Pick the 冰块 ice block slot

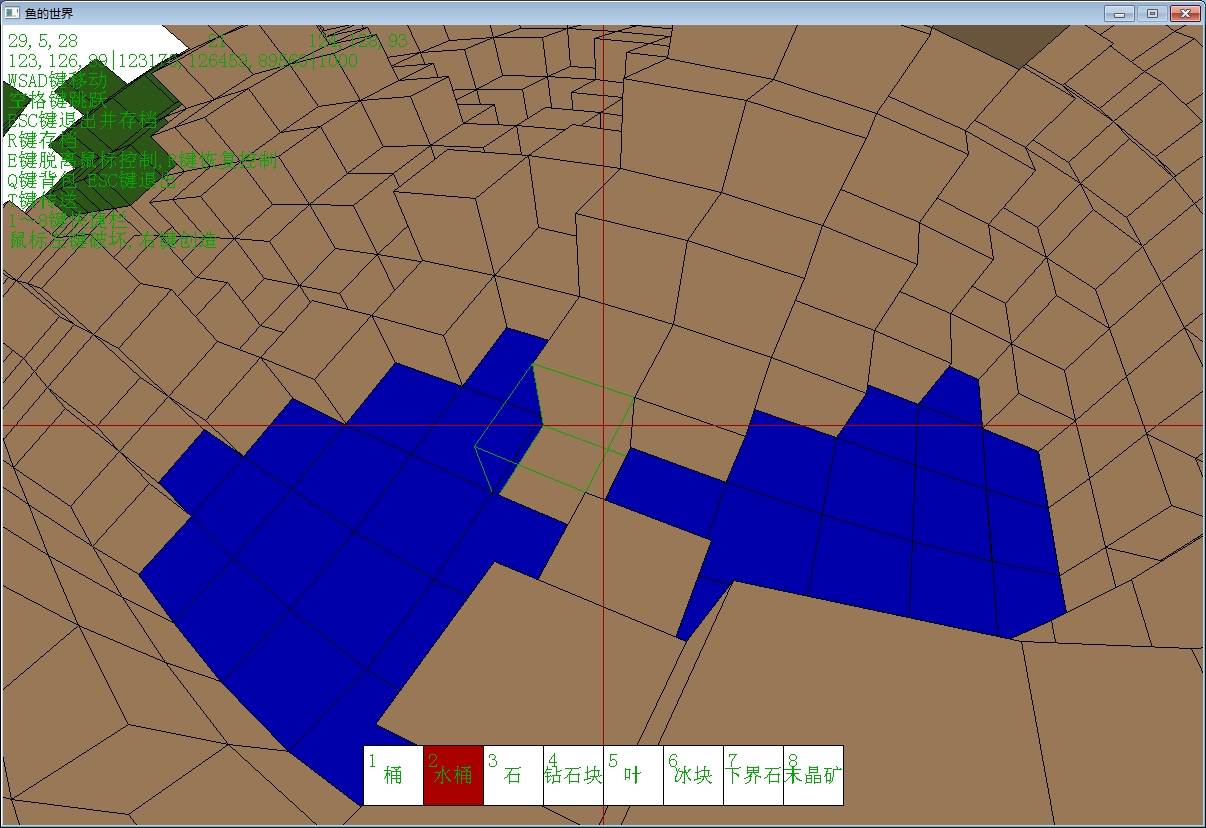click(x=693, y=775)
